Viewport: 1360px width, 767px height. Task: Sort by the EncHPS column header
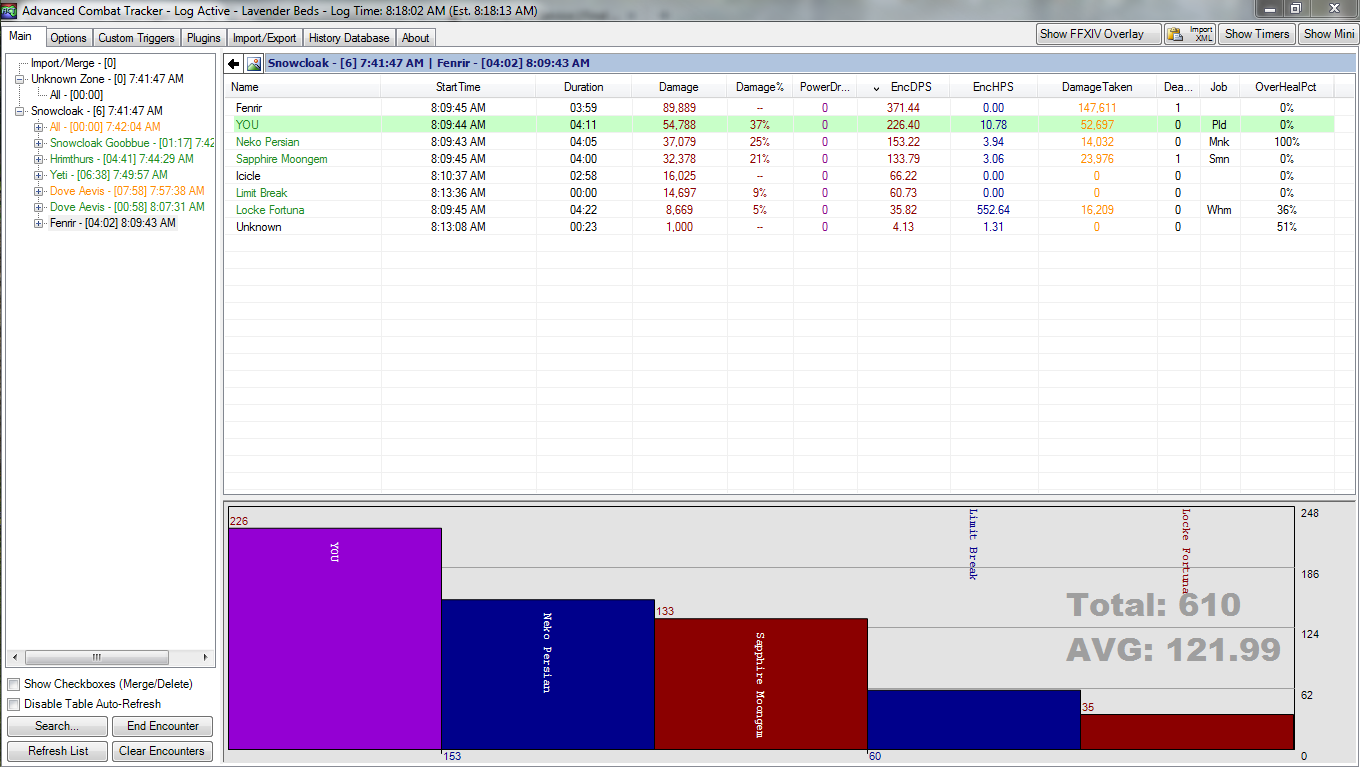click(x=993, y=87)
